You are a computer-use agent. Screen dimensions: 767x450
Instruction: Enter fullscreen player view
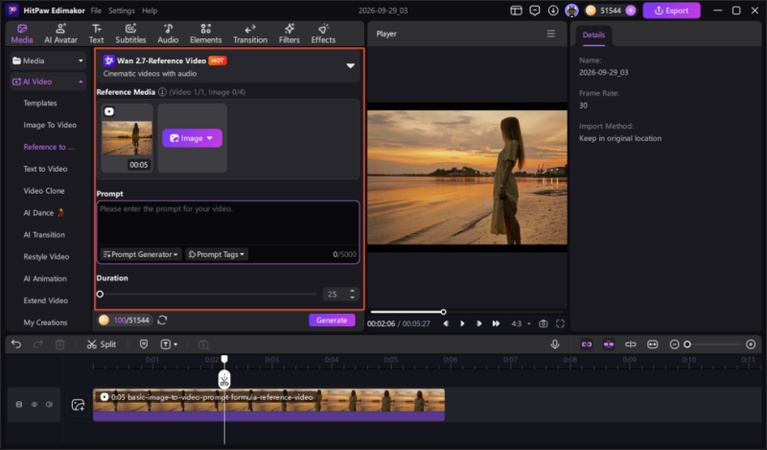[560, 324]
